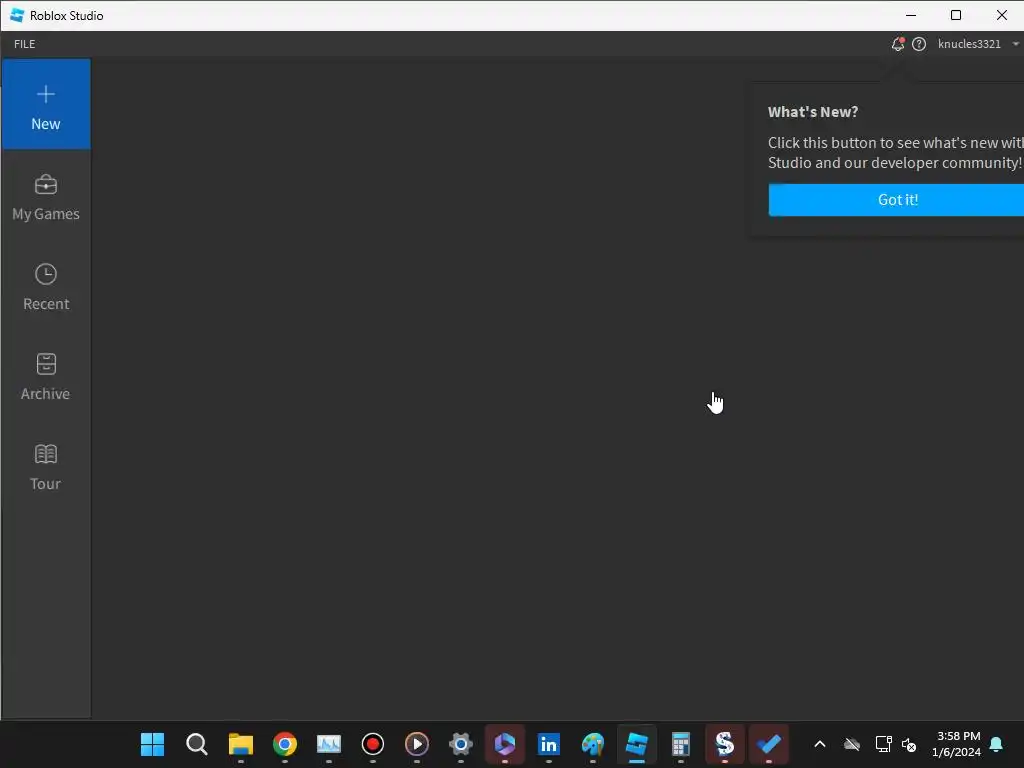Close the Roblox Studio window
The height and width of the screenshot is (768, 1024).
pyautogui.click(x=1002, y=15)
